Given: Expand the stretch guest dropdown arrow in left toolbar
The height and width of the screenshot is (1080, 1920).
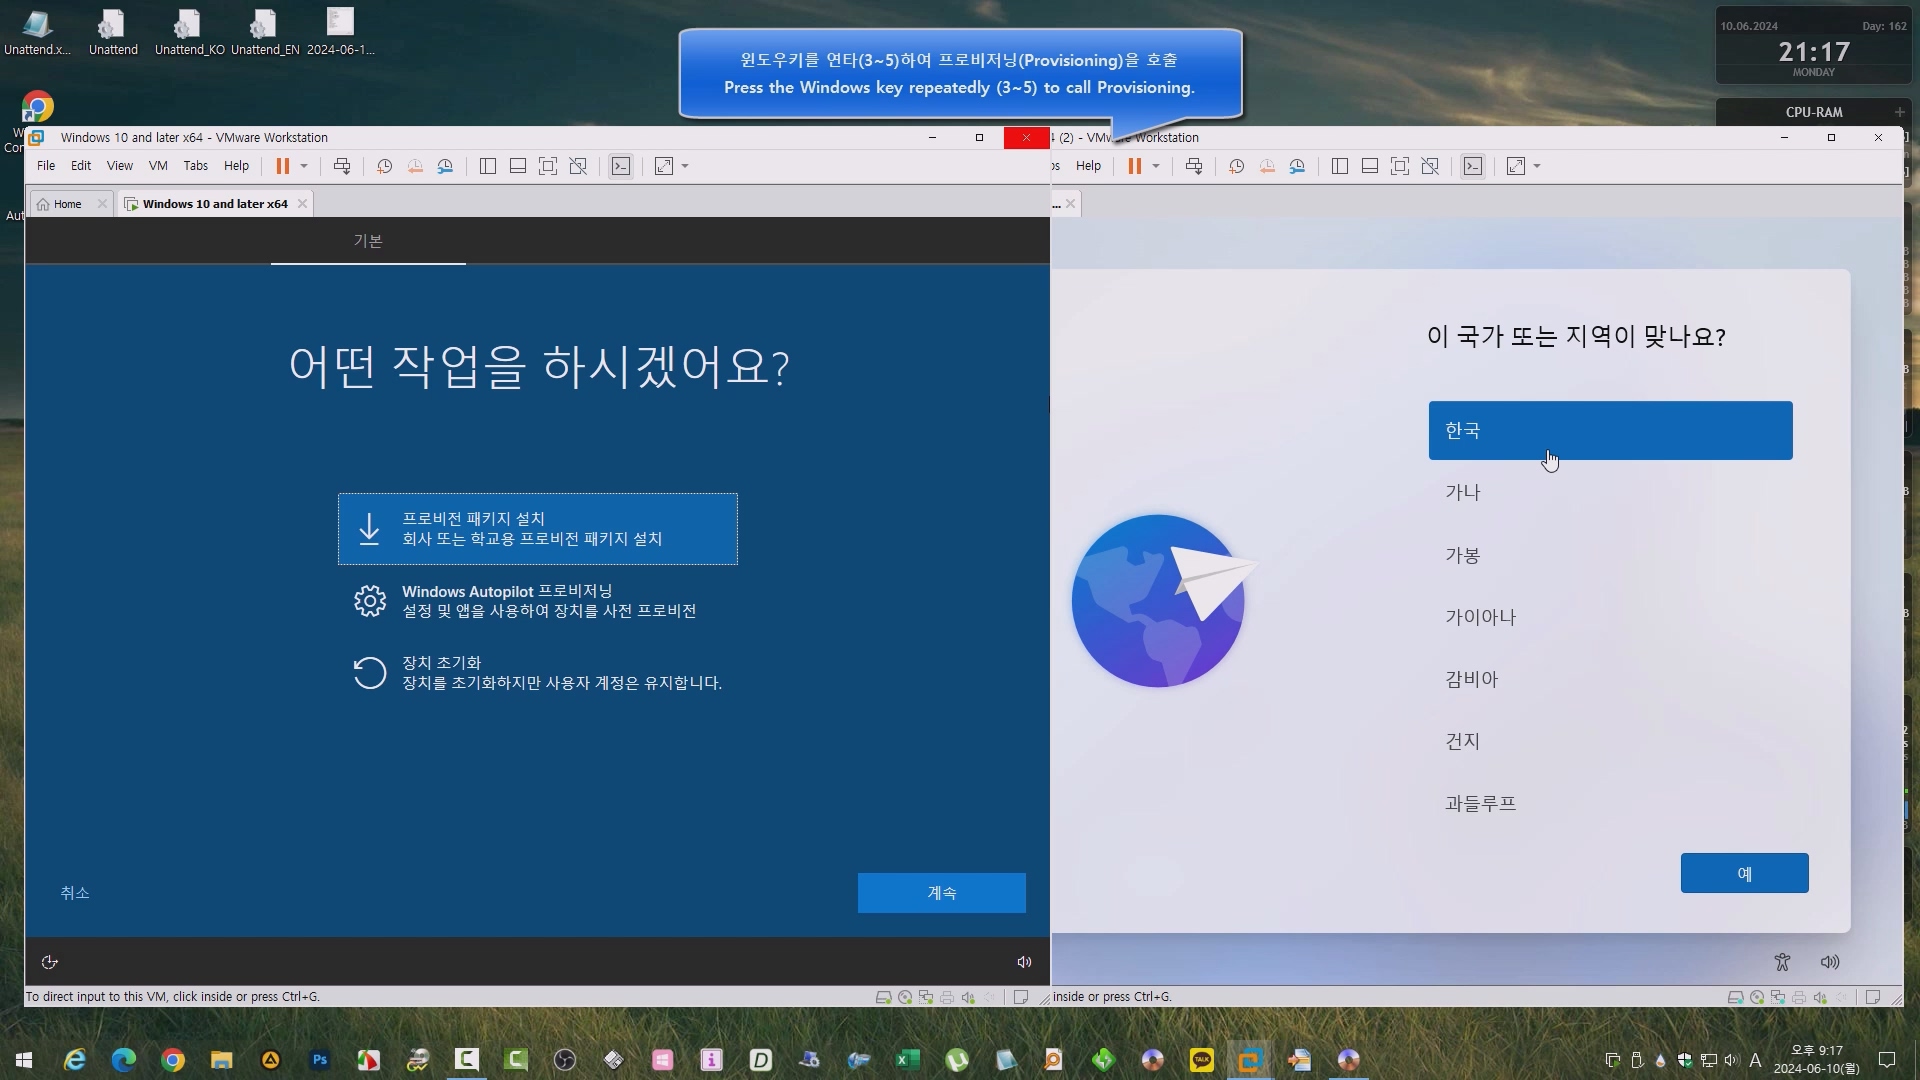Looking at the screenshot, I should 685,166.
